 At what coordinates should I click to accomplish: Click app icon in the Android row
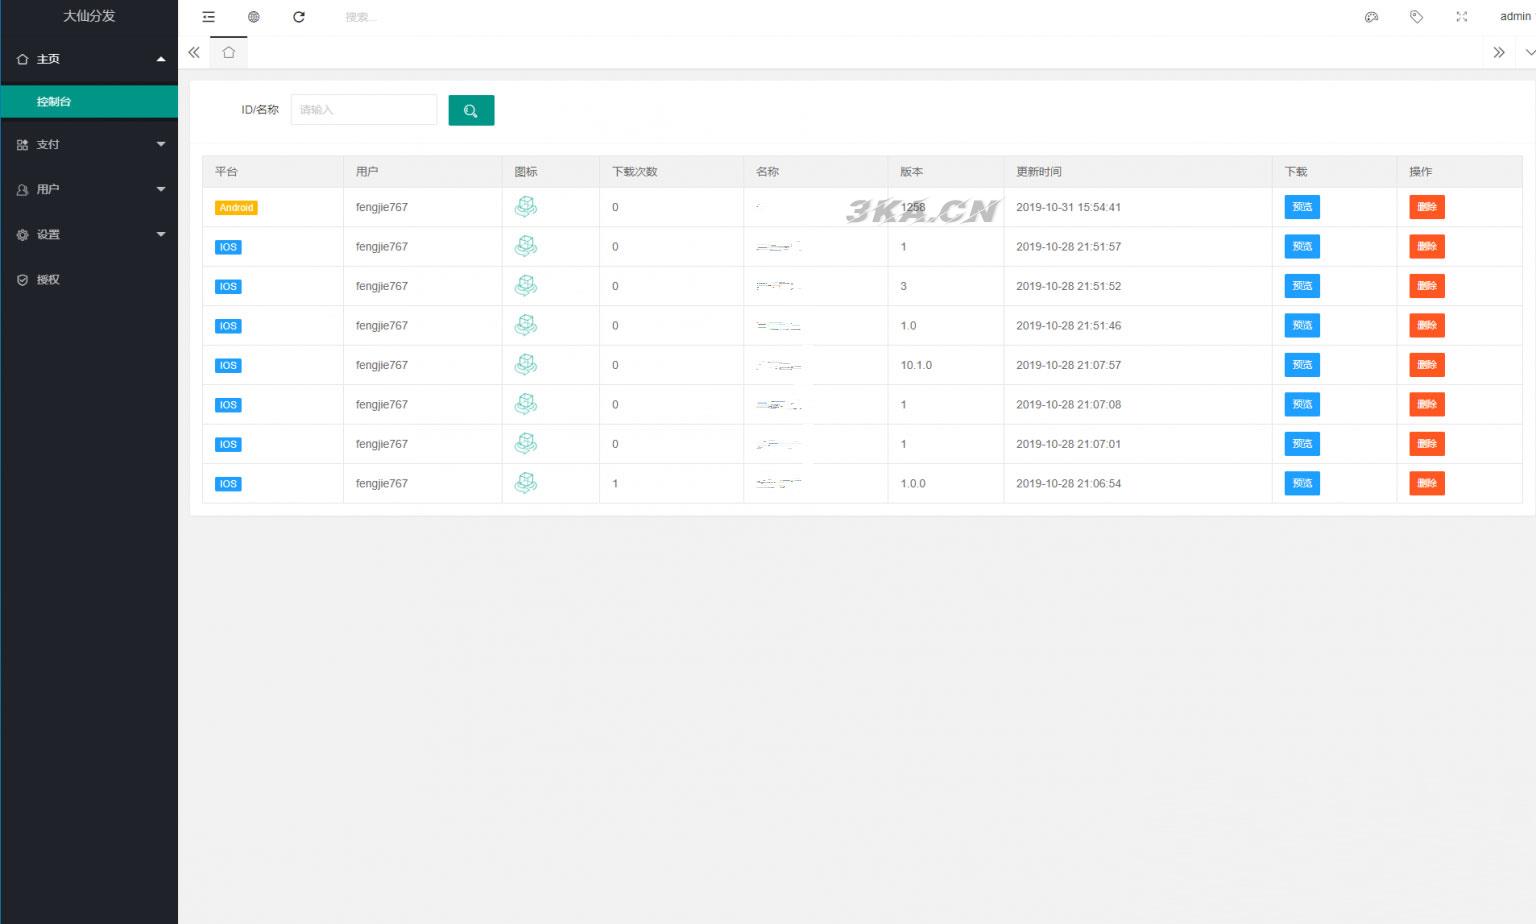(526, 207)
